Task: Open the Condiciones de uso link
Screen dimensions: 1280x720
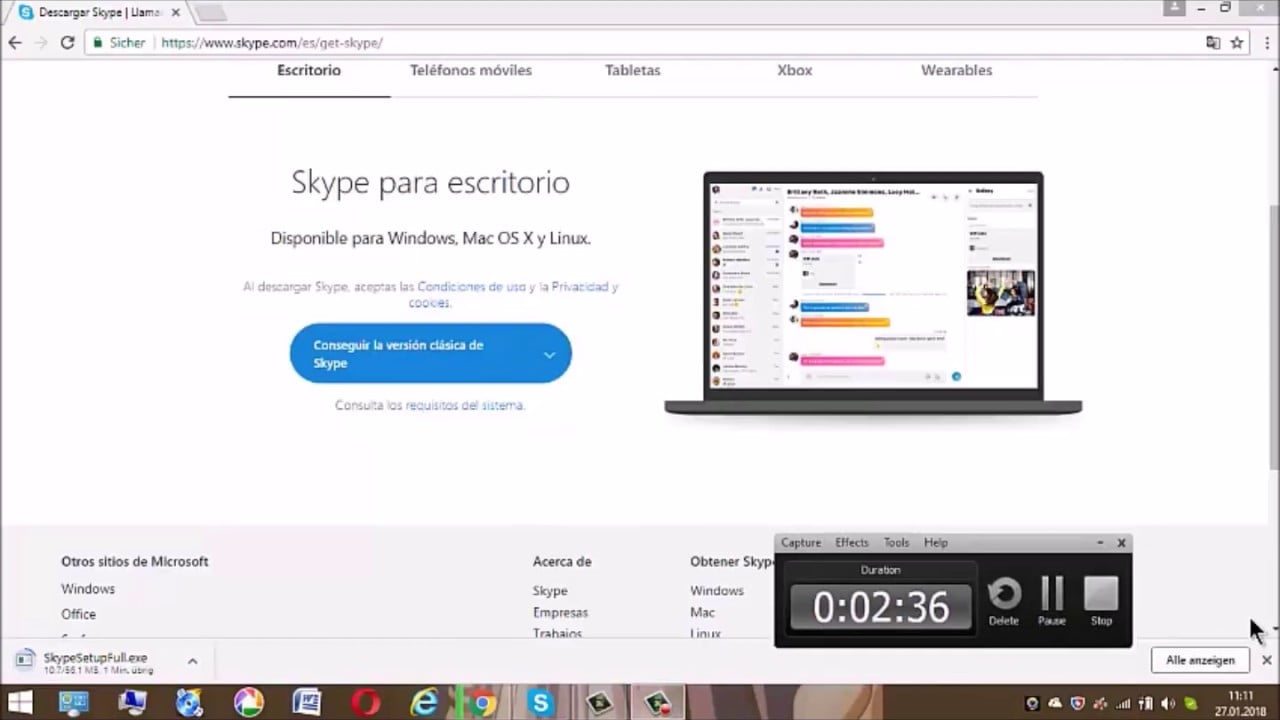Action: point(471,286)
